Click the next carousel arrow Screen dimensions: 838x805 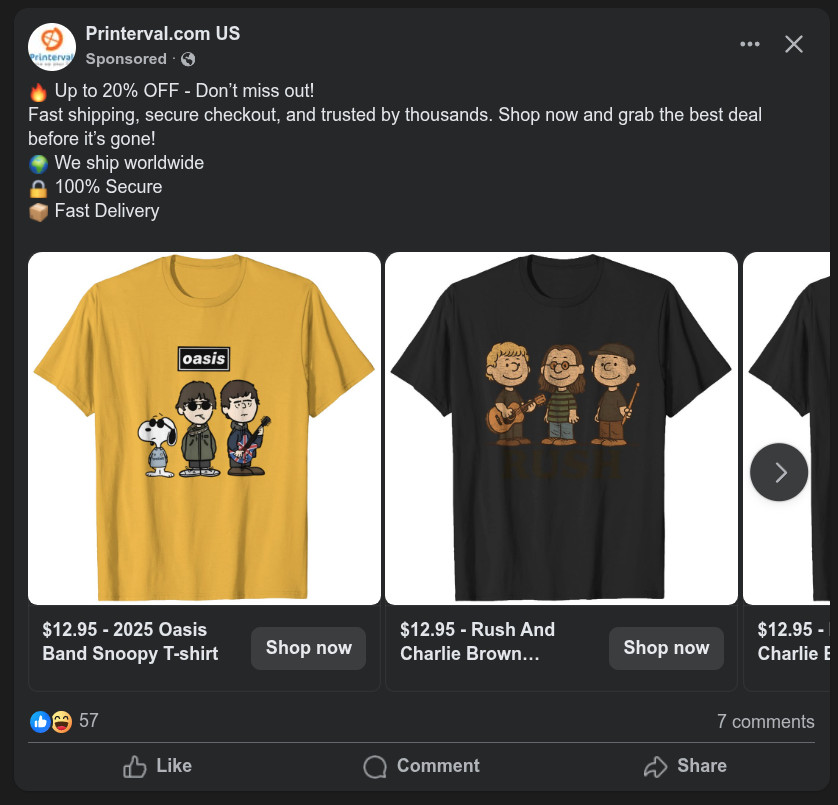[779, 472]
